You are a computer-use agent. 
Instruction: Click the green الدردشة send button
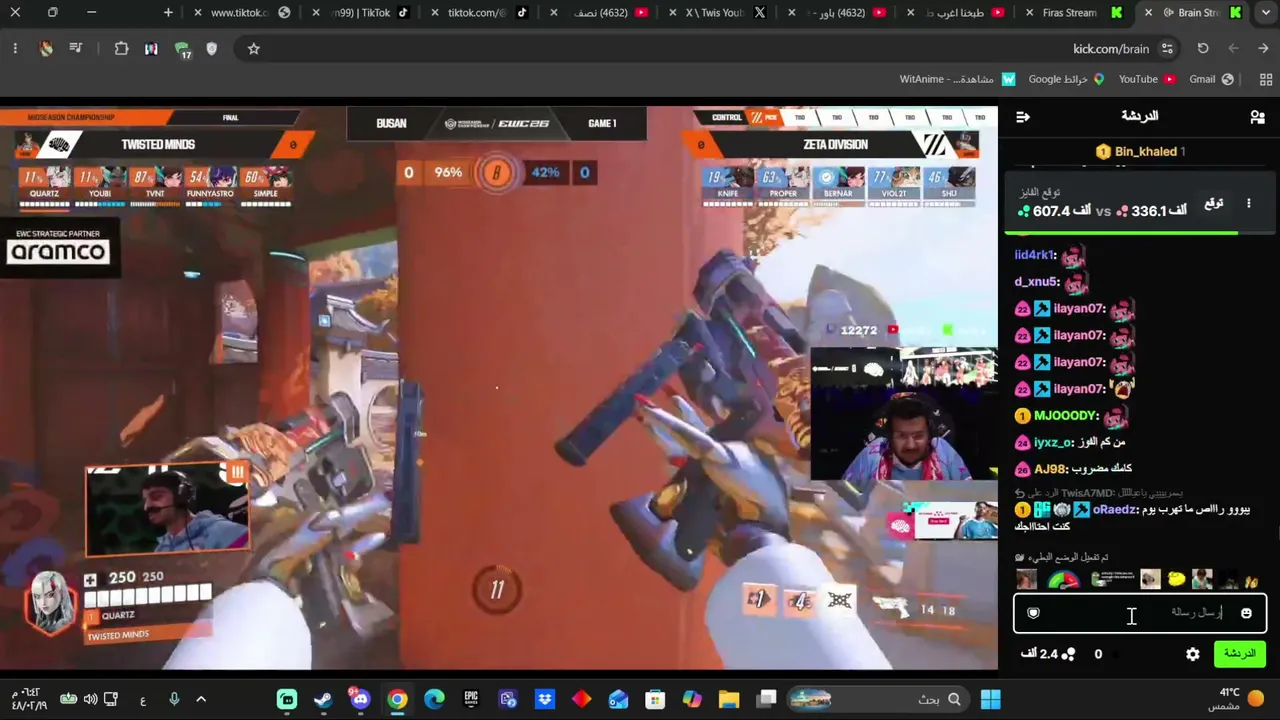coord(1239,654)
